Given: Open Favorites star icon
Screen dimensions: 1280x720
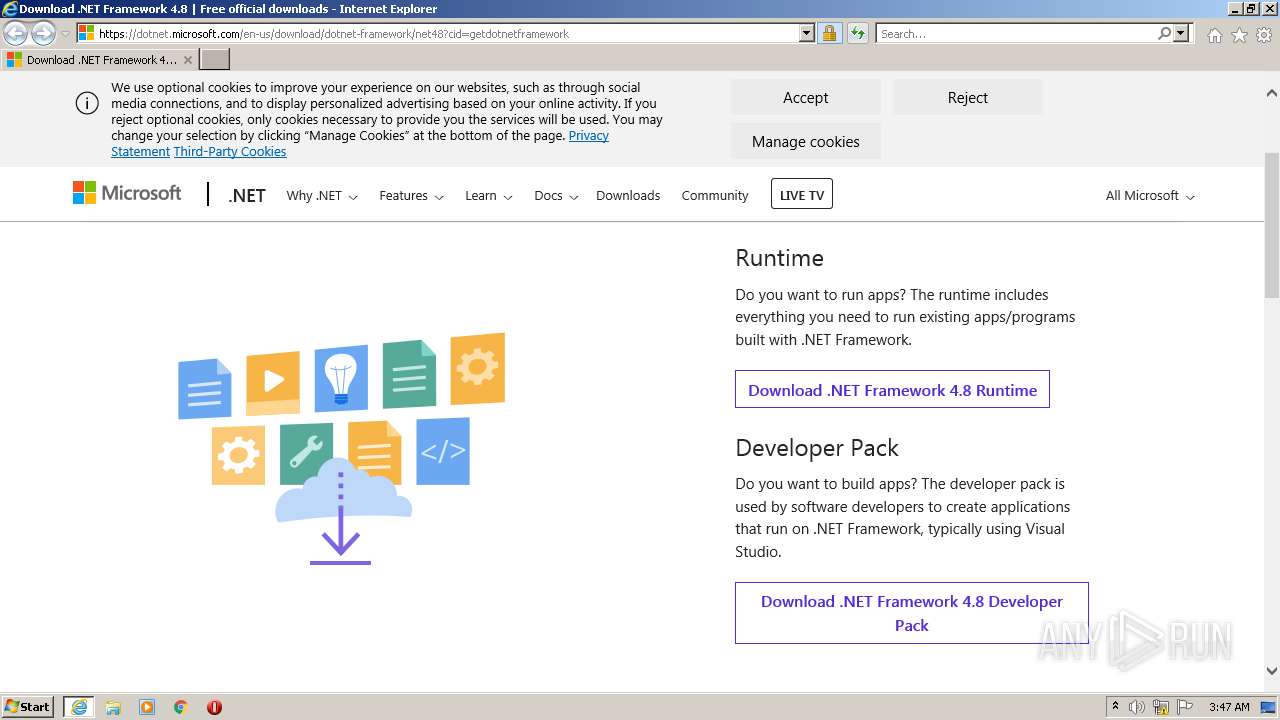Looking at the screenshot, I should coord(1239,35).
